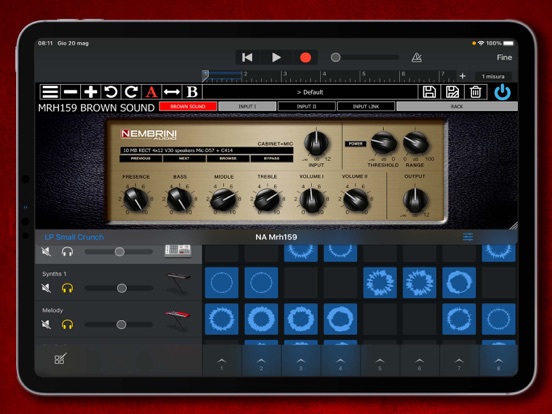Copy A to B with the arrow icon
The width and height of the screenshot is (552, 414).
pyautogui.click(x=172, y=92)
